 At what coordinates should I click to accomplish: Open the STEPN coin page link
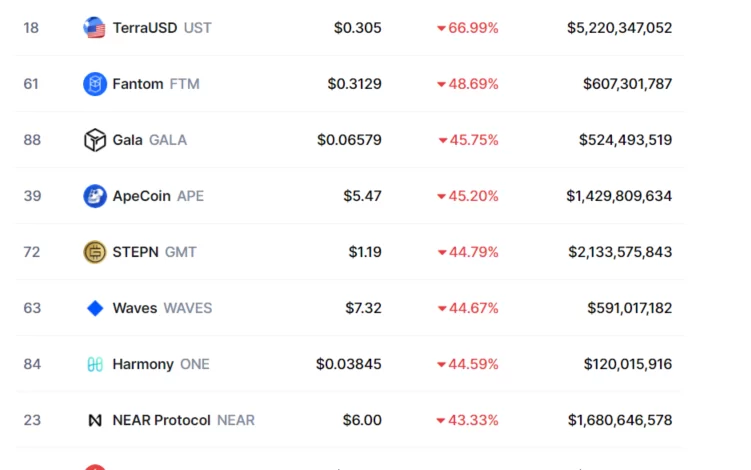click(x=136, y=252)
